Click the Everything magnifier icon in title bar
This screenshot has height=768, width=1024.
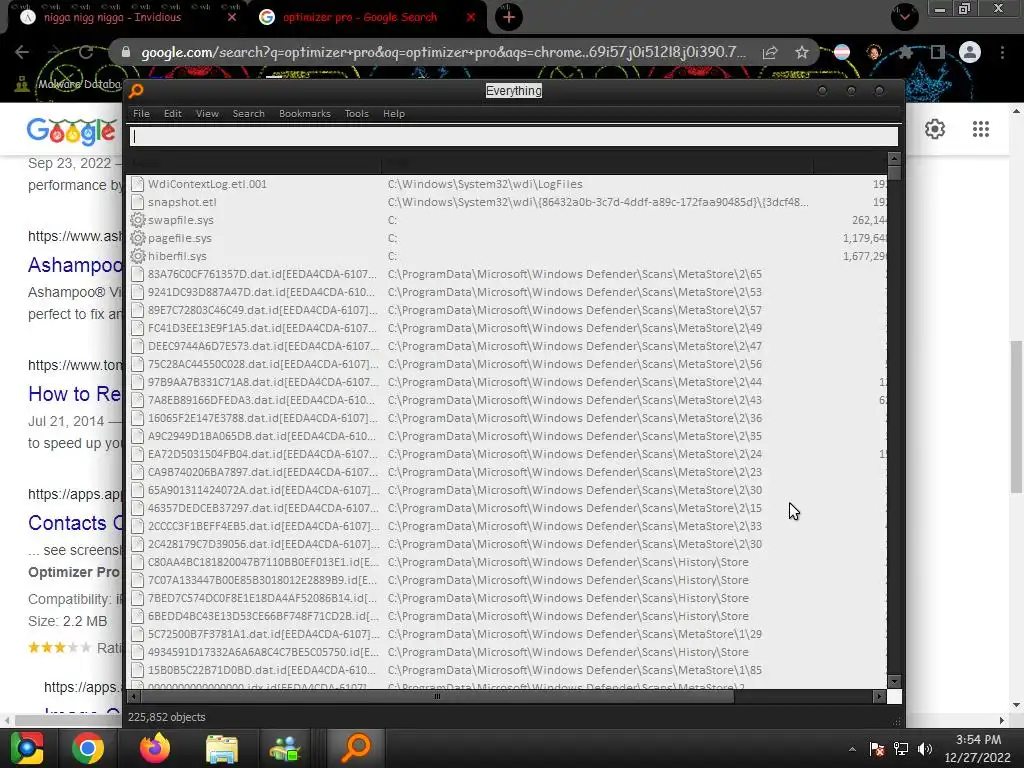(136, 91)
